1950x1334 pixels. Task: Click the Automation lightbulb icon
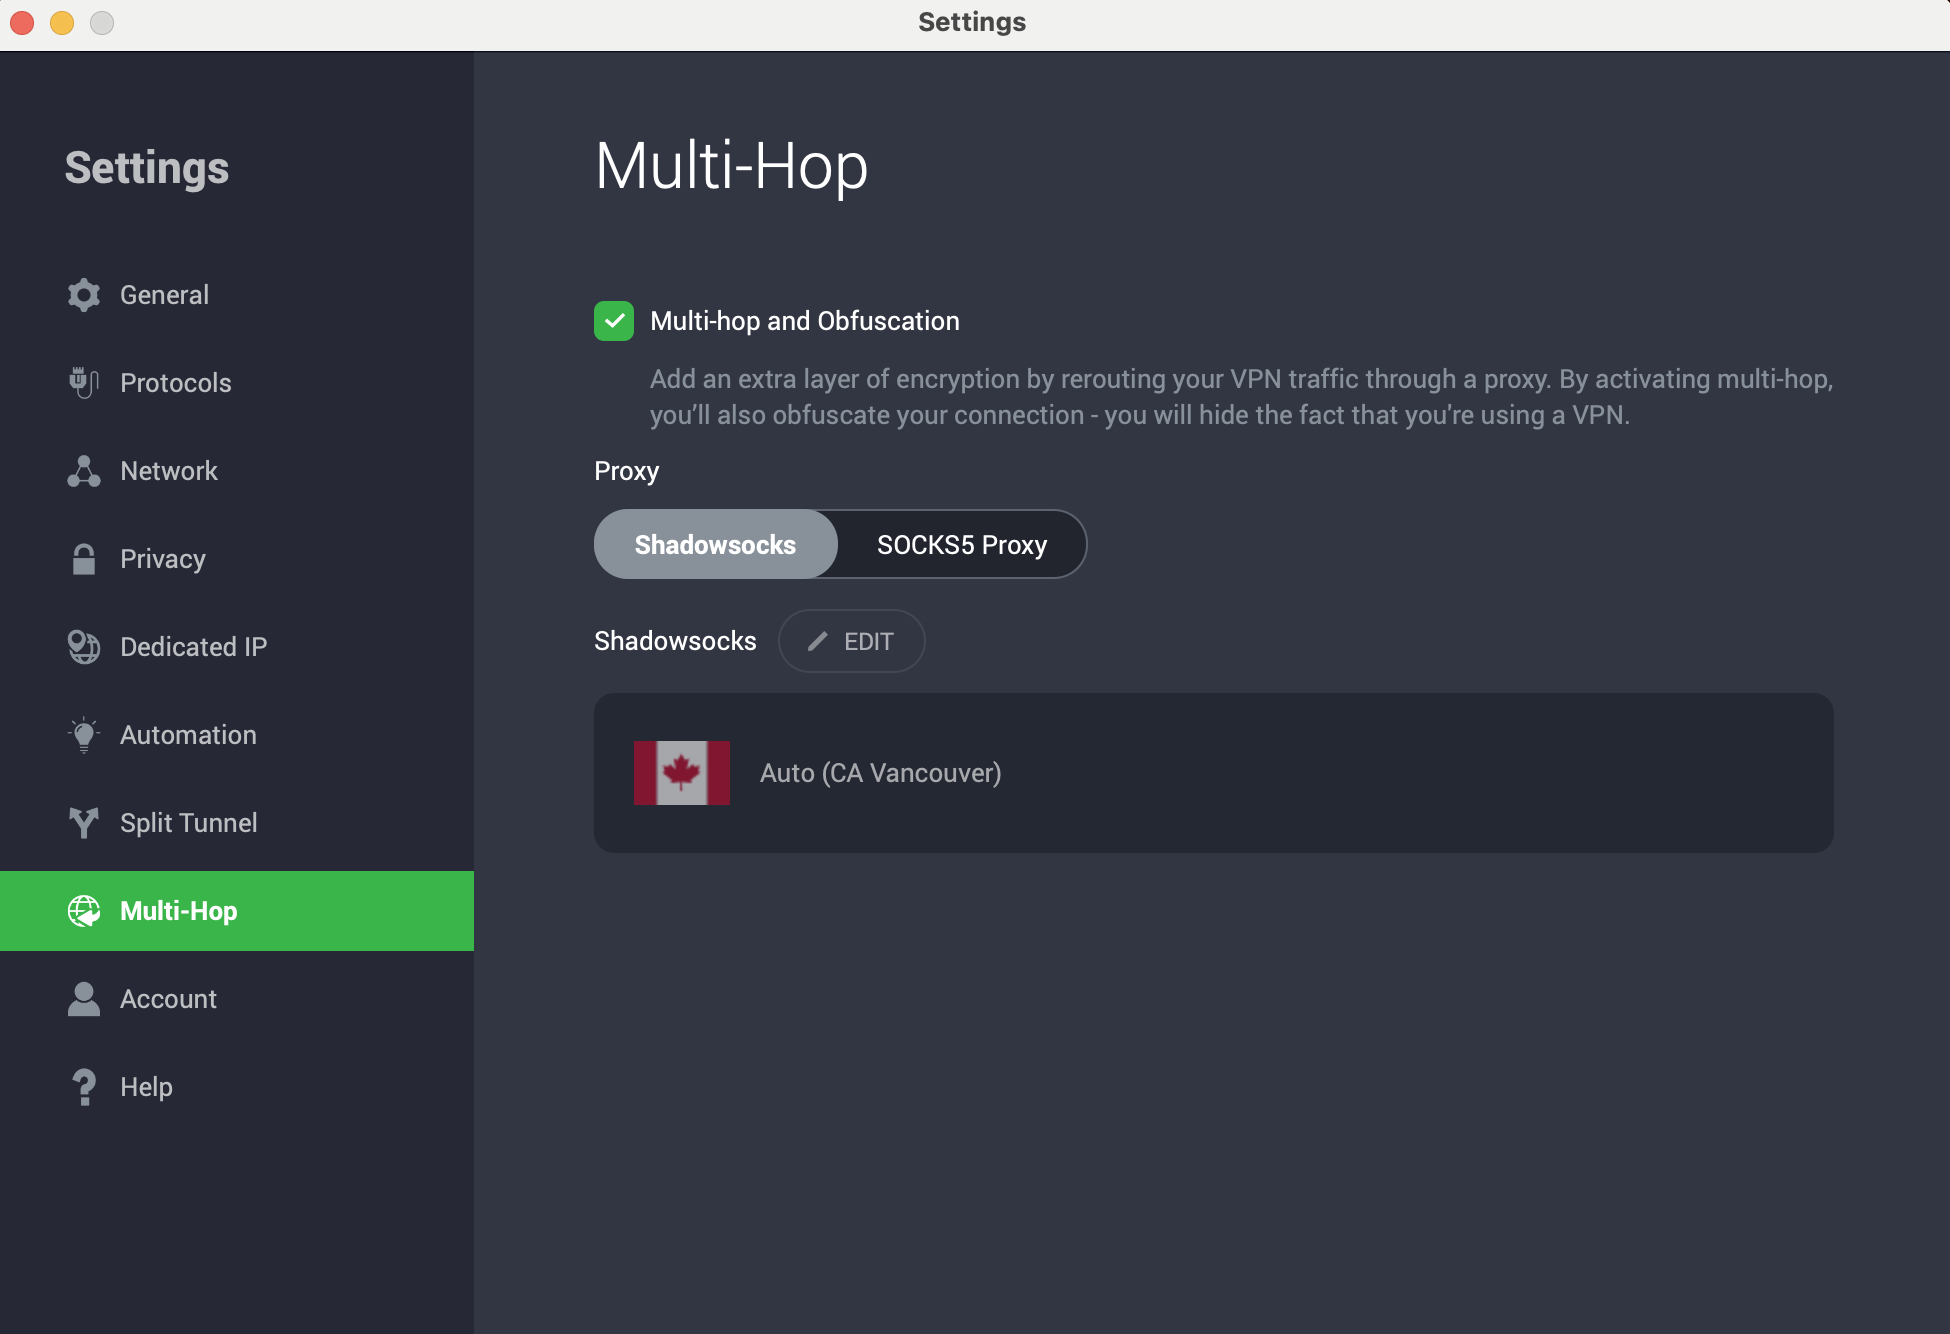coord(84,734)
